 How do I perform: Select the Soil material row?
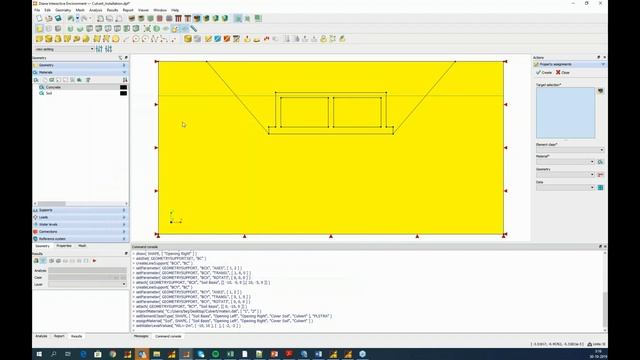click(80, 93)
